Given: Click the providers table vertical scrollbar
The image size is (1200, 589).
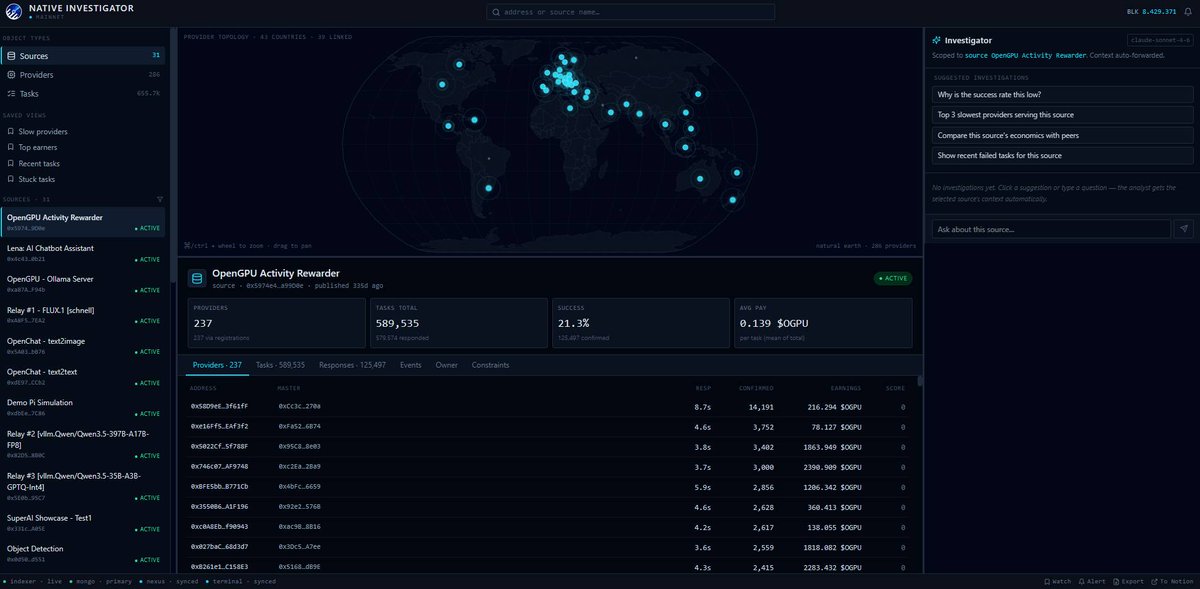Looking at the screenshot, I should (919, 381).
